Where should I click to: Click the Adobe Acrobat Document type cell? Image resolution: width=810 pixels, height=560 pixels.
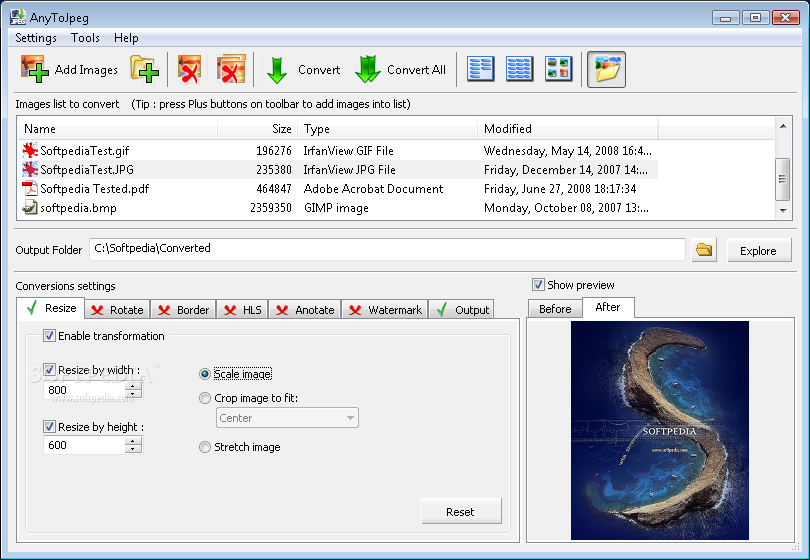pyautogui.click(x=373, y=189)
